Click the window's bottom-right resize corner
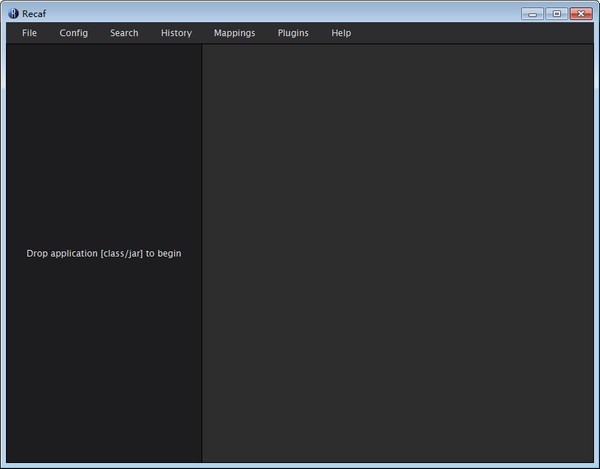The image size is (600, 469). 597,466
